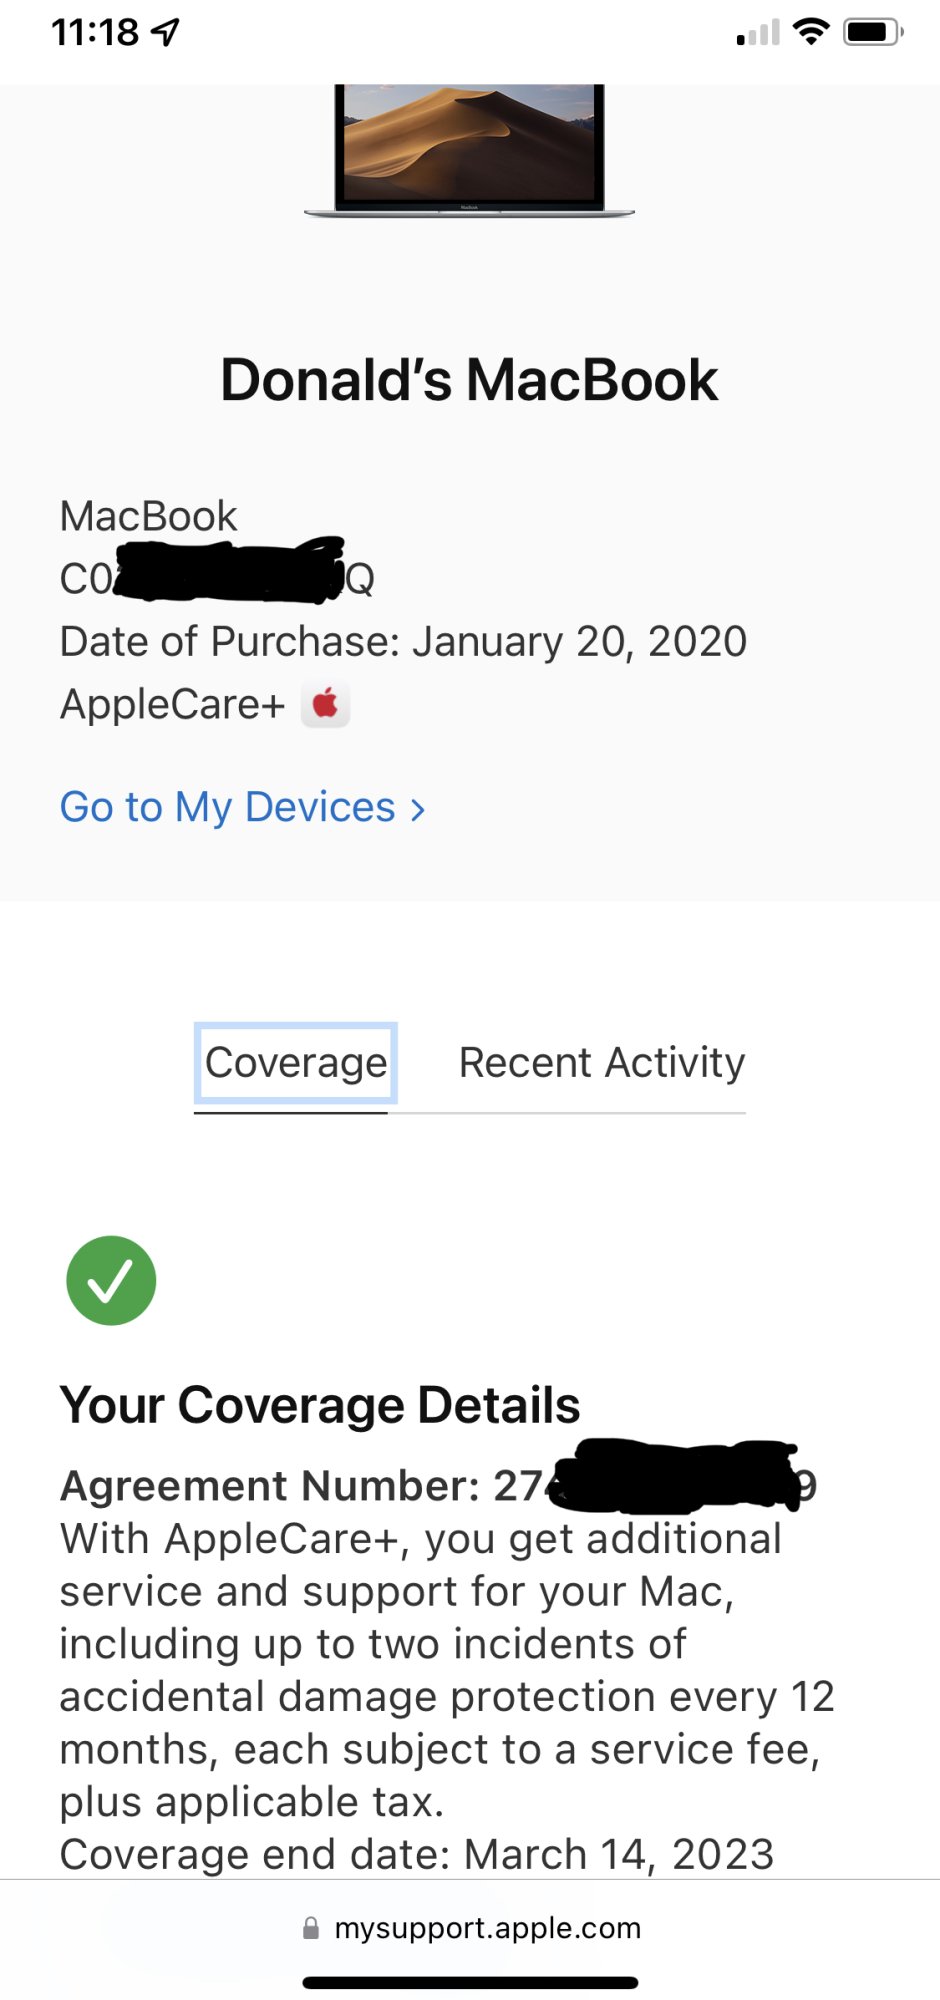Screen dimensions: 940x2000
Task: Tap the battery icon in status bar
Action: point(872,32)
